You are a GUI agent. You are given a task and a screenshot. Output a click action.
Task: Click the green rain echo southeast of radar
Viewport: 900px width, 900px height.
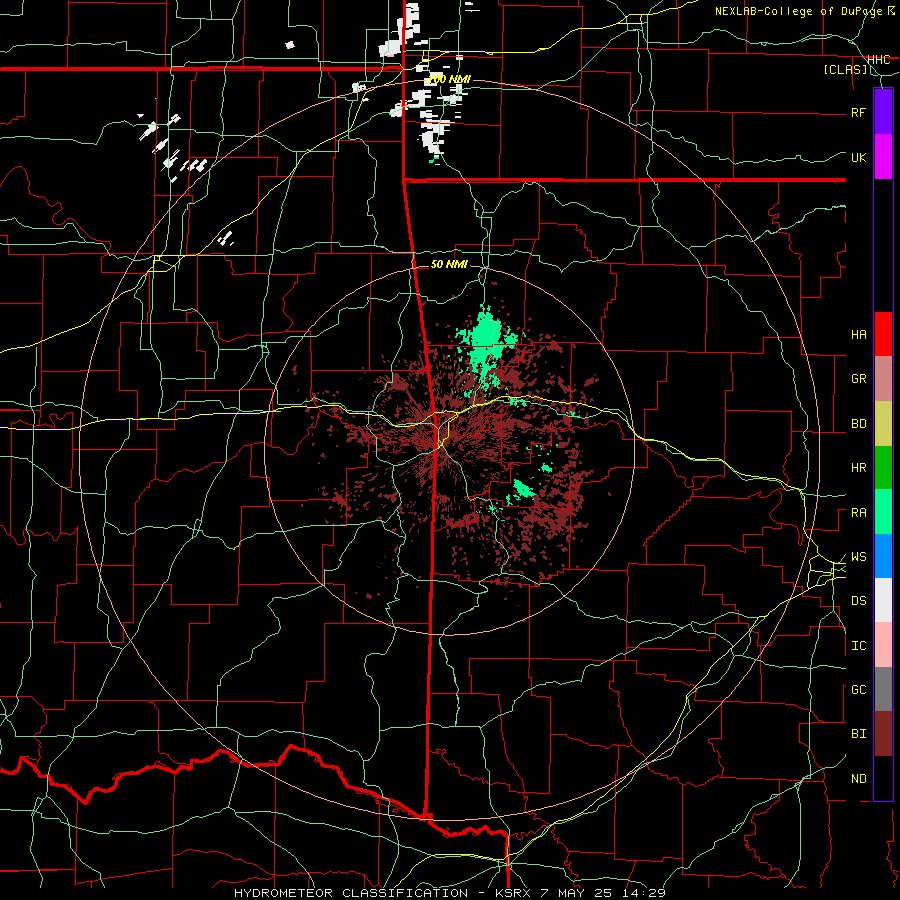pyautogui.click(x=523, y=489)
